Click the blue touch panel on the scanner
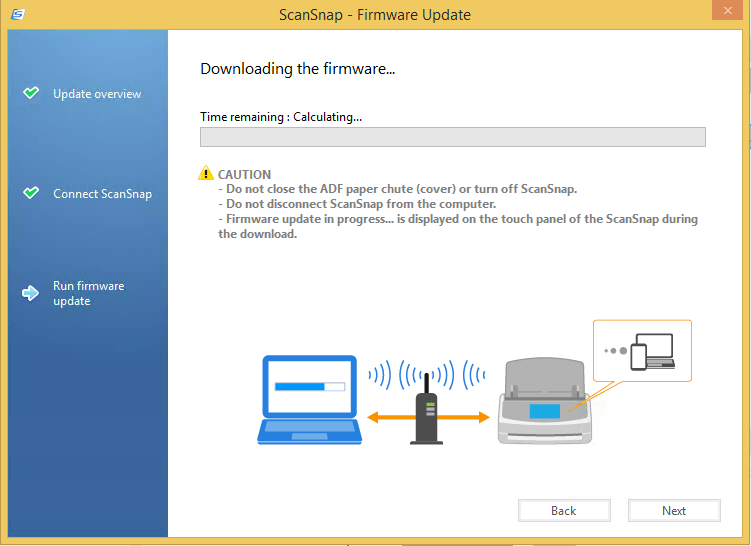 pyautogui.click(x=545, y=411)
